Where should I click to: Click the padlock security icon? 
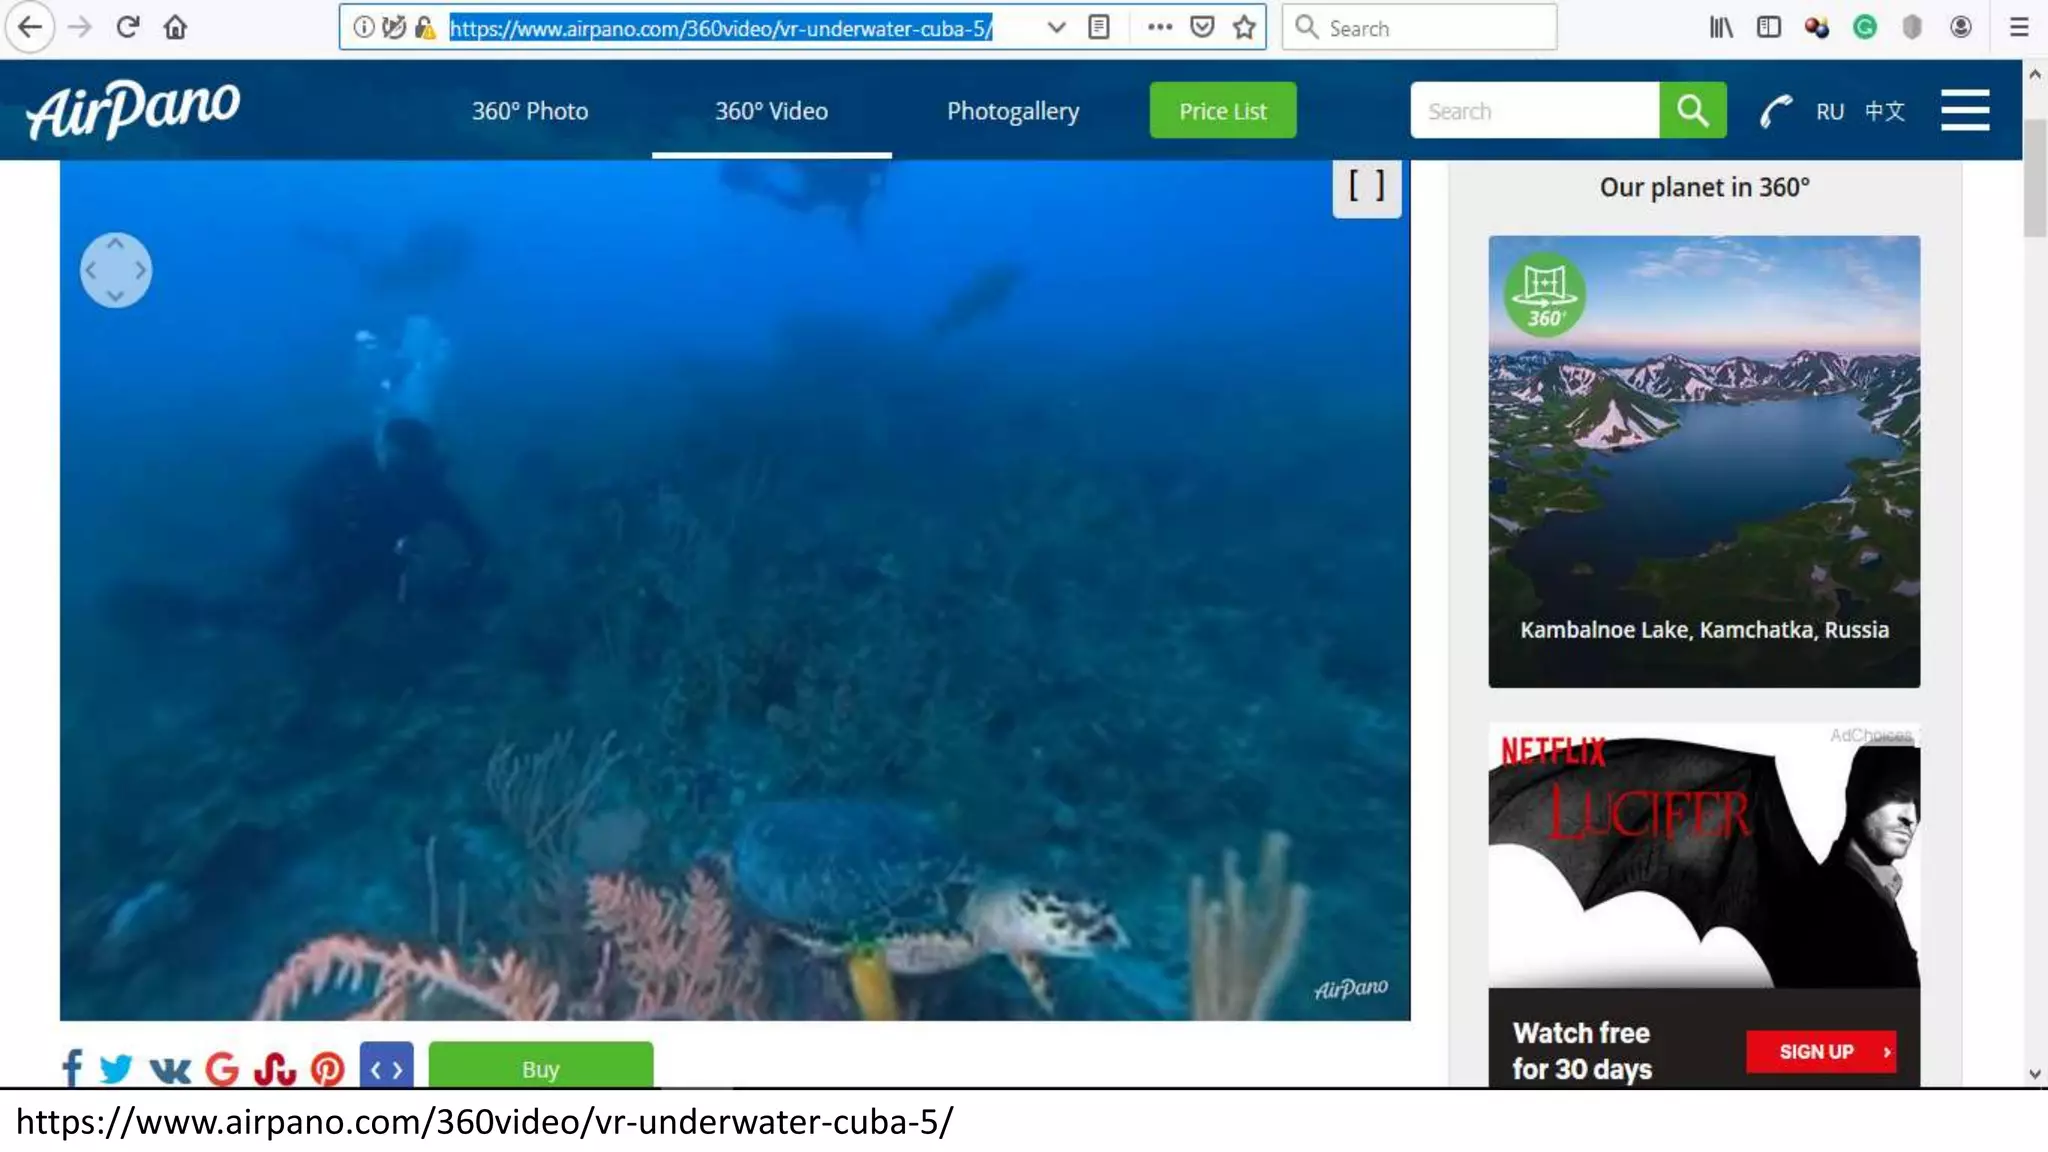(425, 28)
